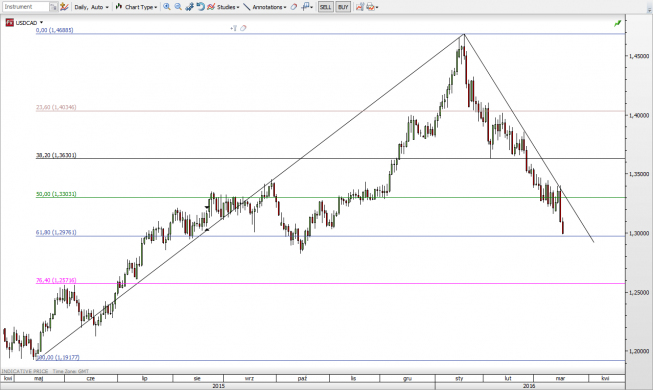Open the print chart dropdown icon
Viewport: 653px width, 390px height.
[372, 7]
